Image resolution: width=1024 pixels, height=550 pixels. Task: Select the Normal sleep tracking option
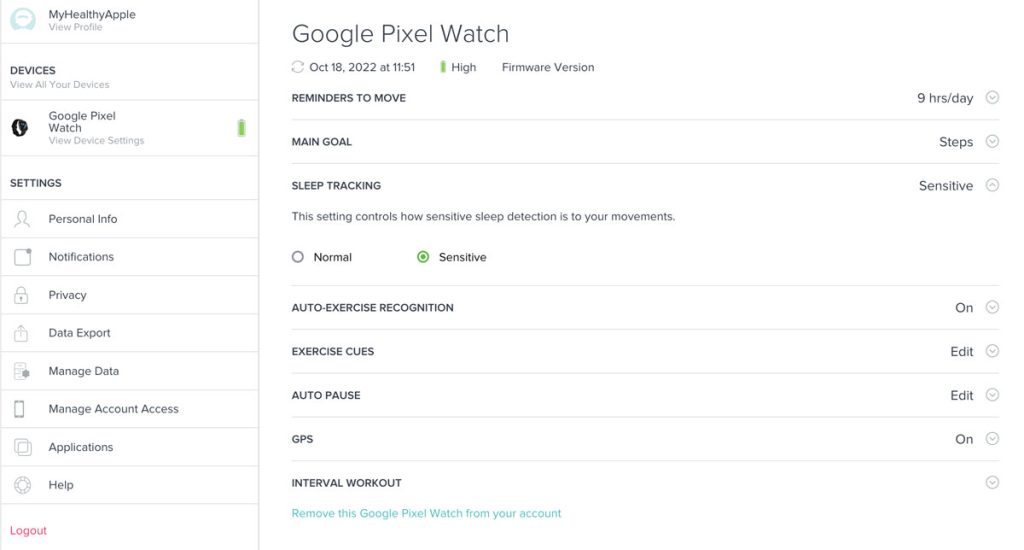(298, 257)
